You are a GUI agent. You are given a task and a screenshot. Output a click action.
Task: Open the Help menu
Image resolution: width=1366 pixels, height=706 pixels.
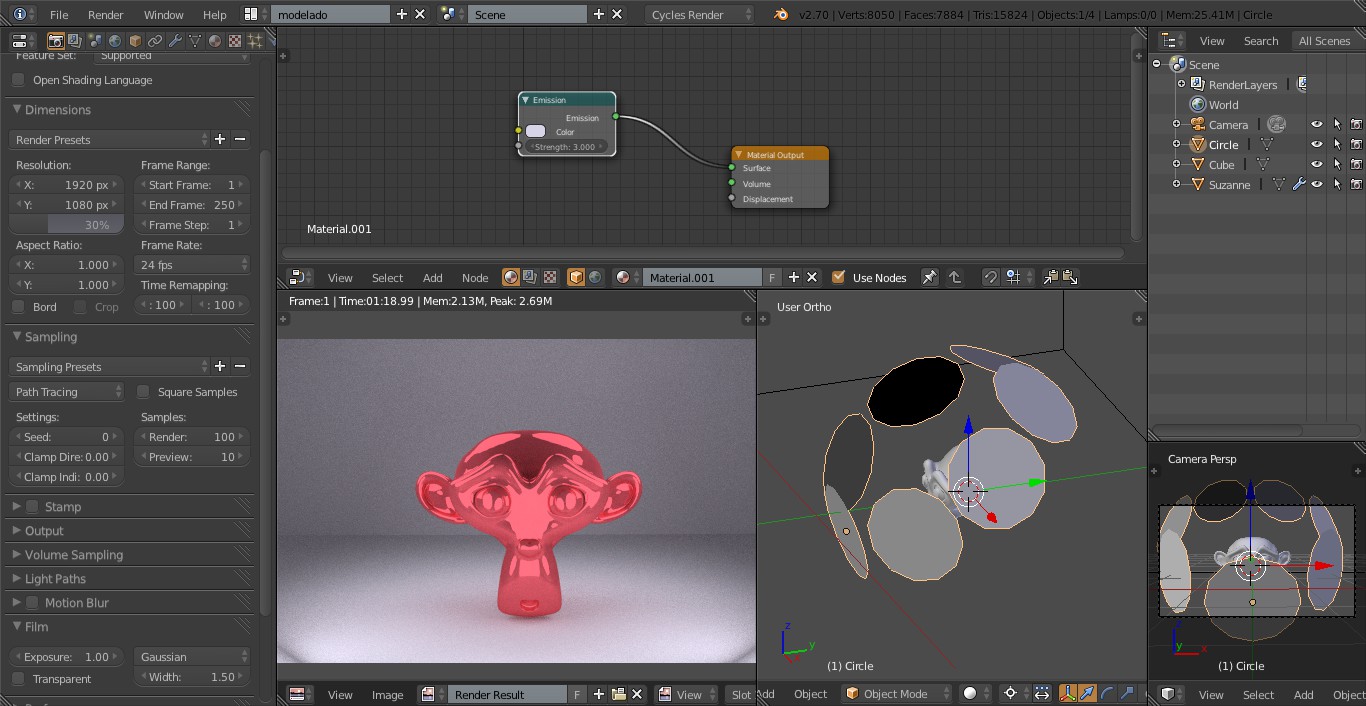pyautogui.click(x=215, y=15)
